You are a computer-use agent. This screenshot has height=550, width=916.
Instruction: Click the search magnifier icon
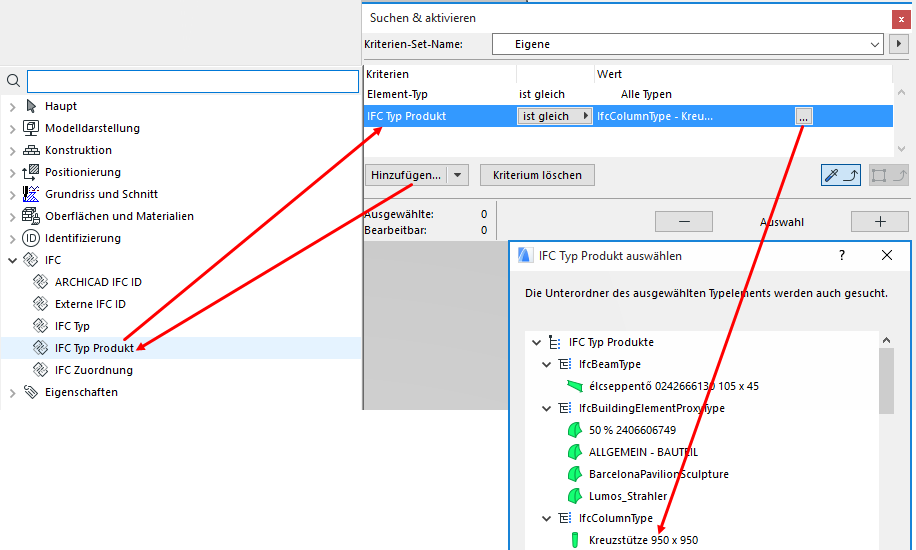pos(13,81)
